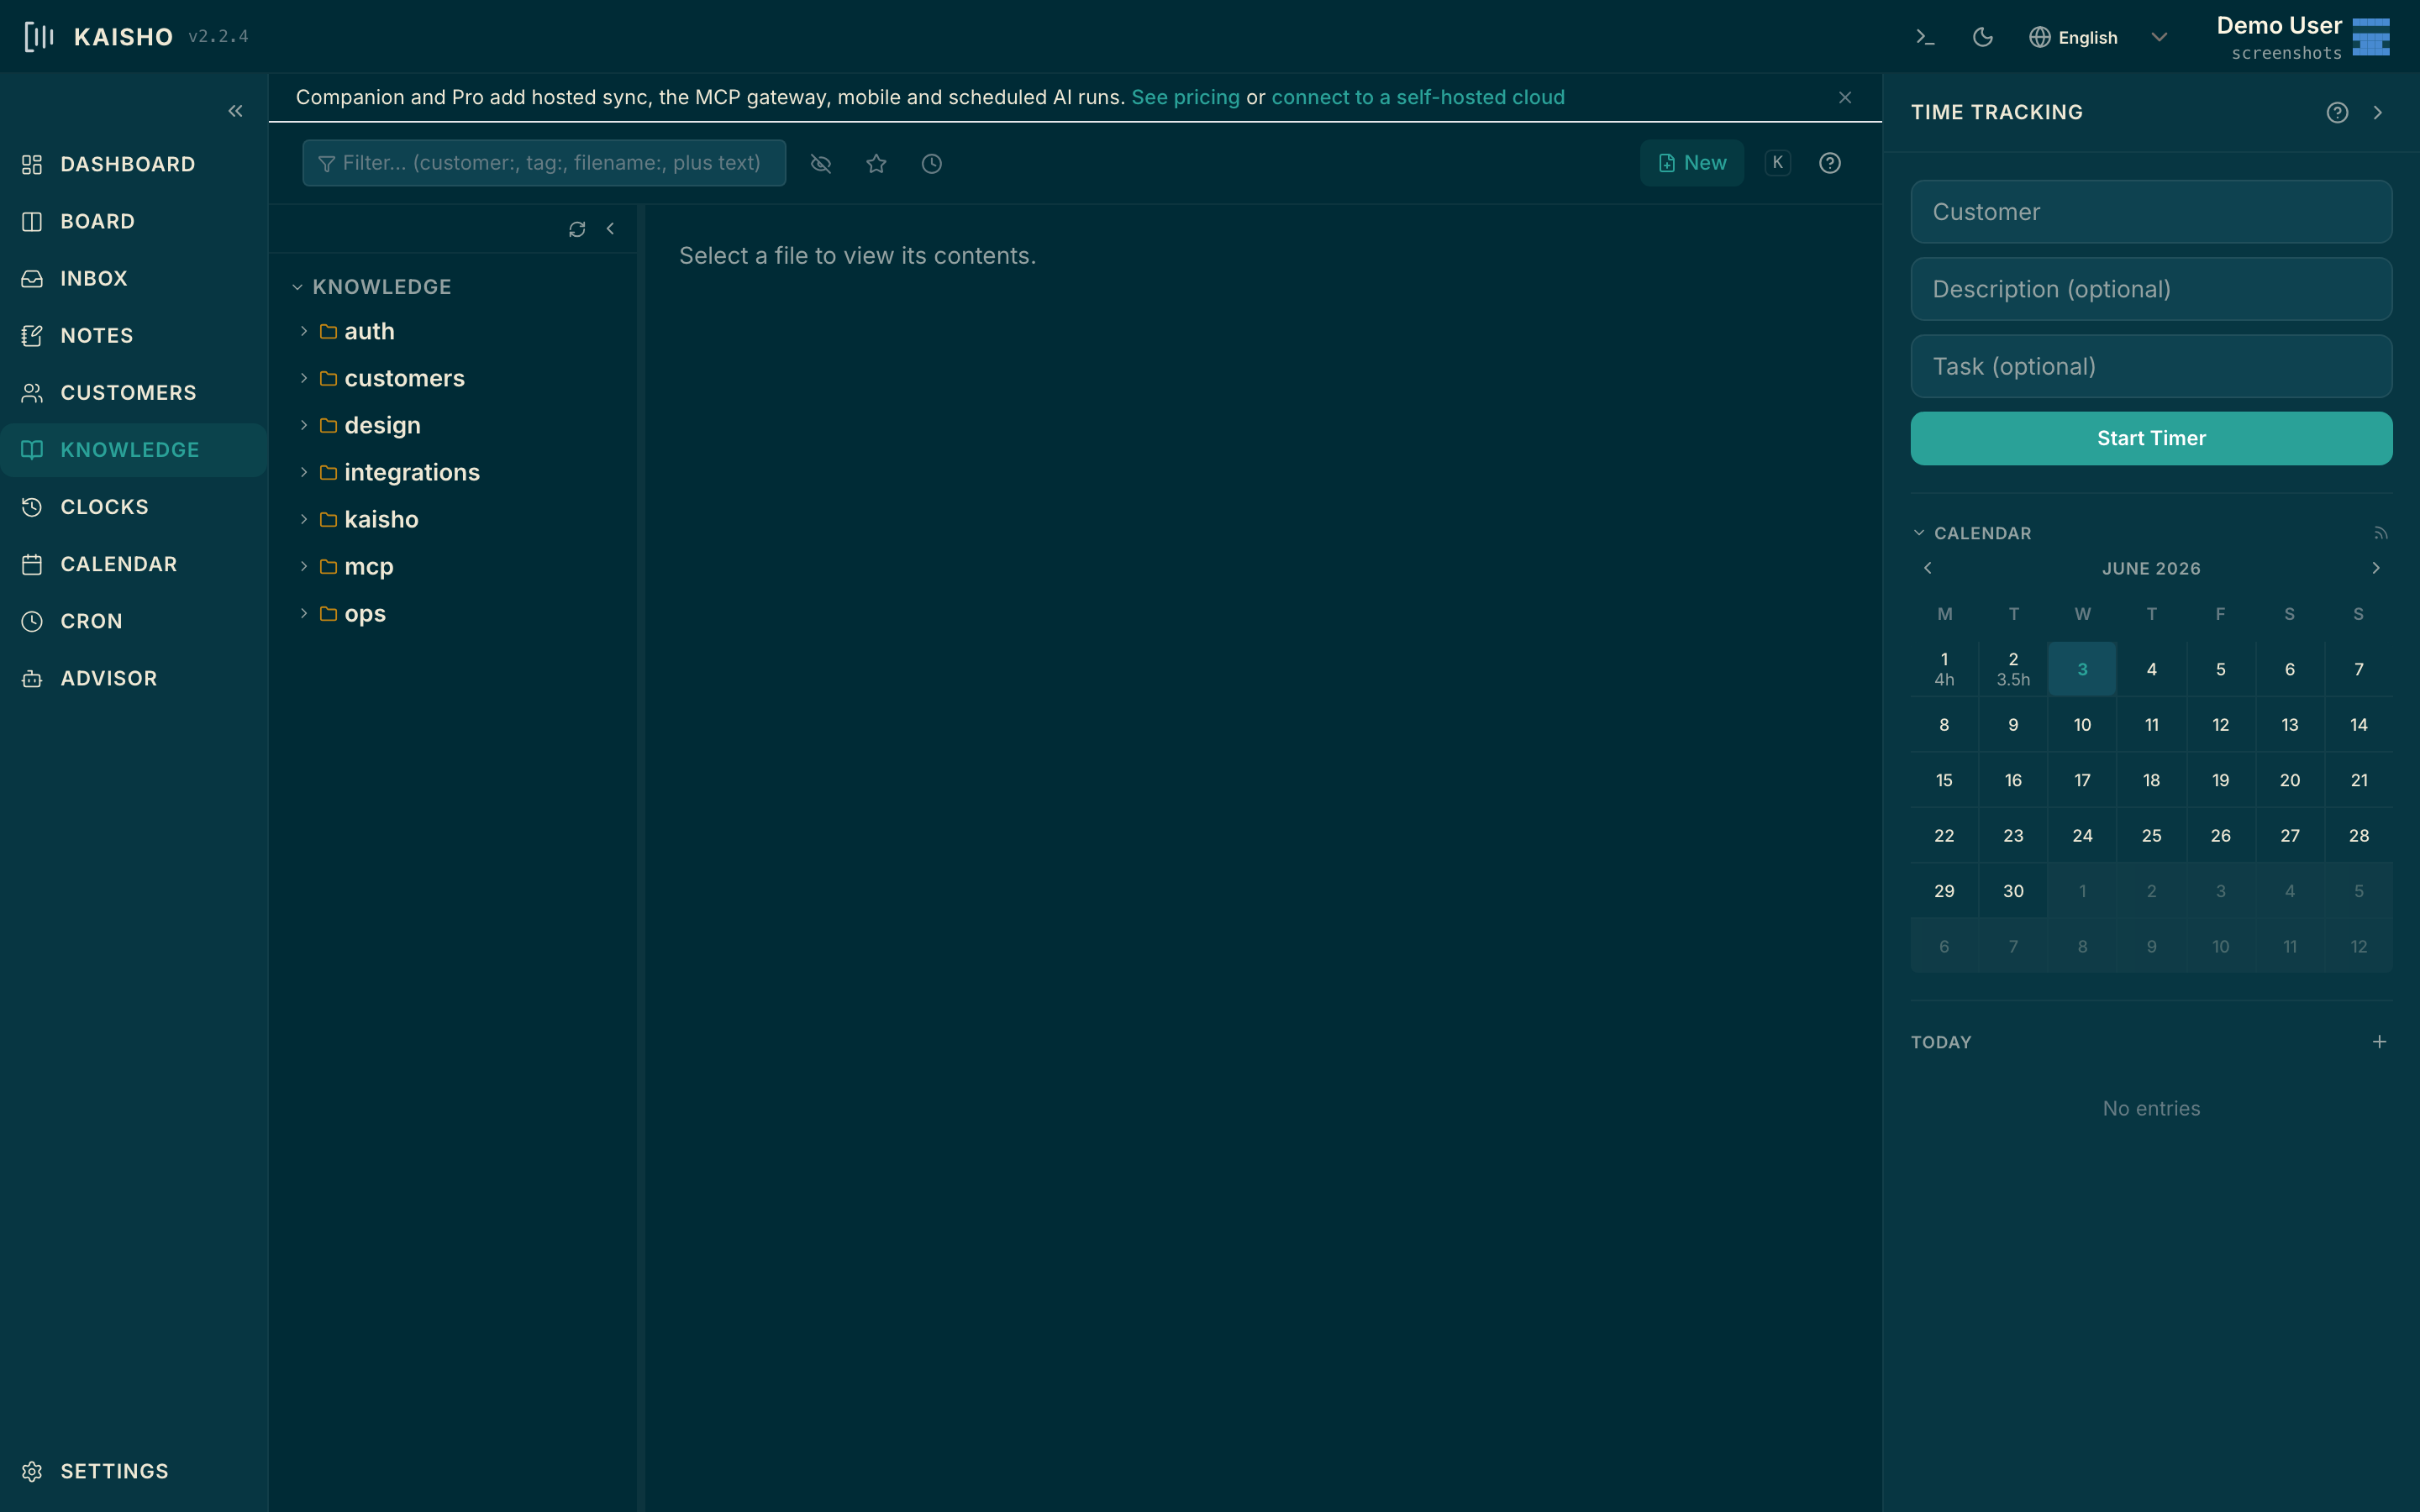Click the K keyboard shortcut badge
The height and width of the screenshot is (1512, 2420).
pos(1777,162)
